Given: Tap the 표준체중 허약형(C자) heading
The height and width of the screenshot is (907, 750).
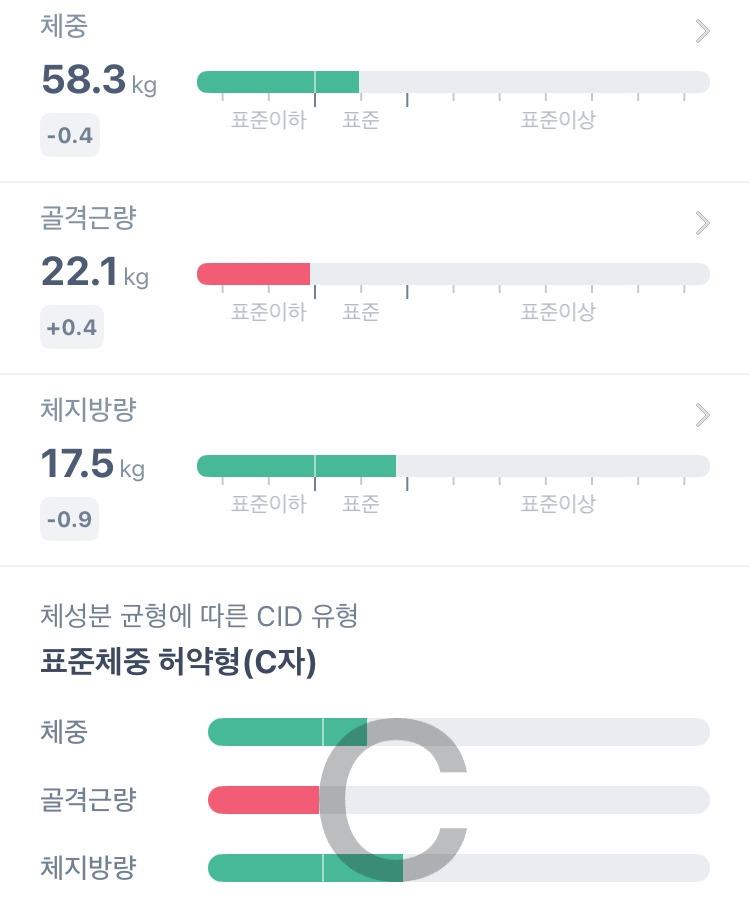Looking at the screenshot, I should (178, 663).
